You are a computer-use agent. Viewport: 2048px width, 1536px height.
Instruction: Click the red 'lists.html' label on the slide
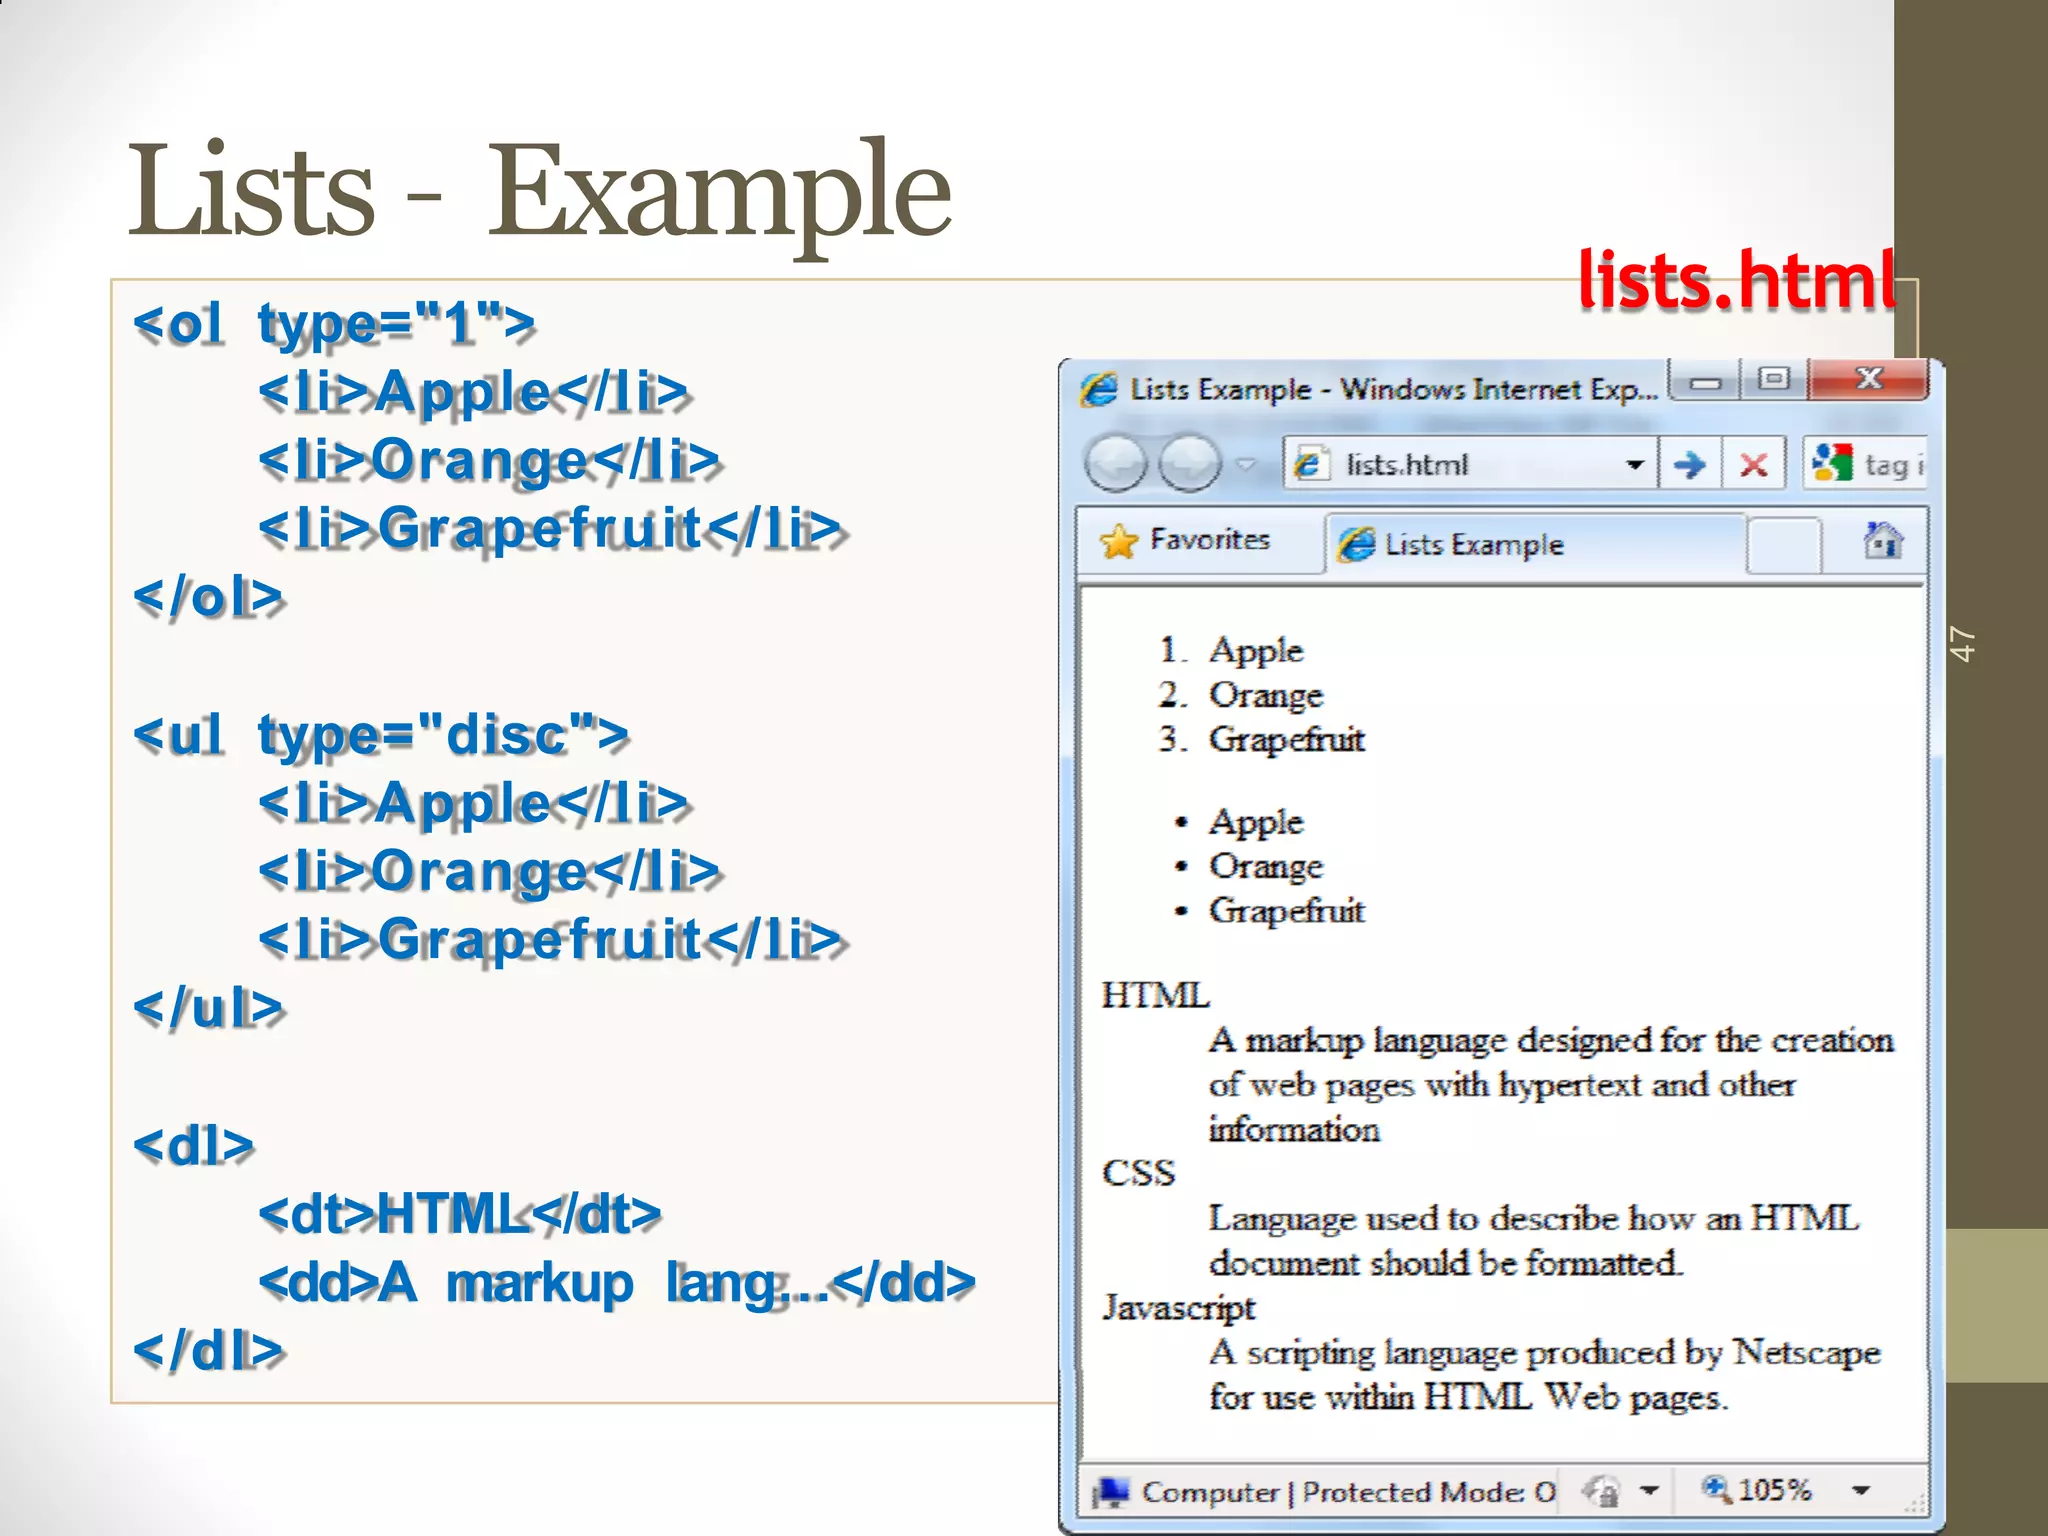point(1736,280)
